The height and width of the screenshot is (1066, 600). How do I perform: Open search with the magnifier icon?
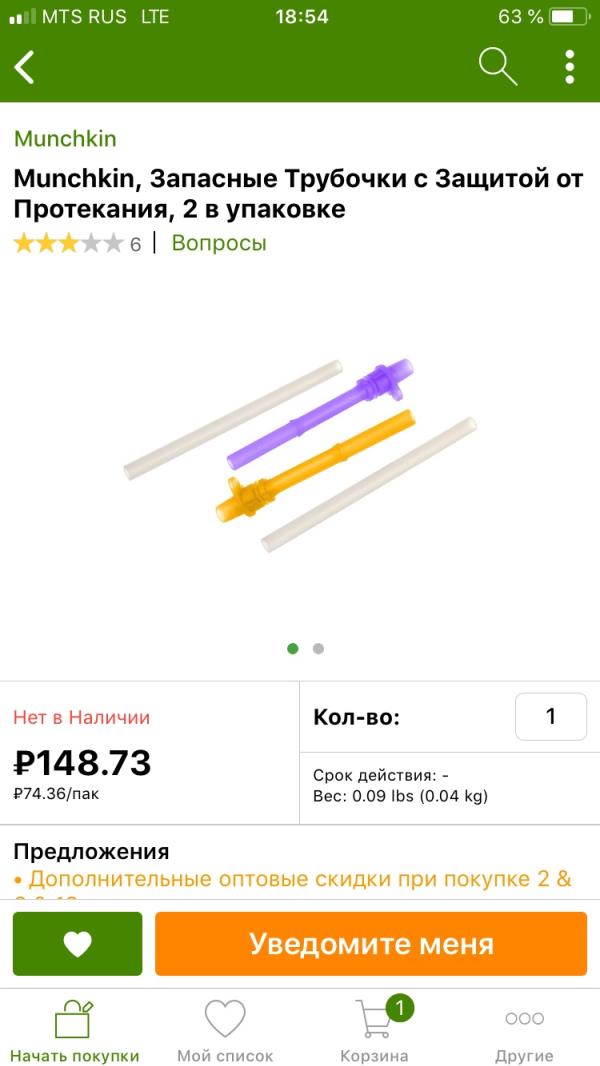tap(497, 67)
